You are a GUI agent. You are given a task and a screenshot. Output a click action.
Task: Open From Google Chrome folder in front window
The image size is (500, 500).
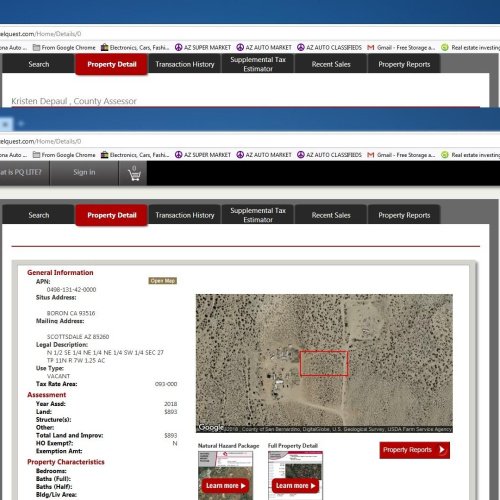[x=64, y=155]
